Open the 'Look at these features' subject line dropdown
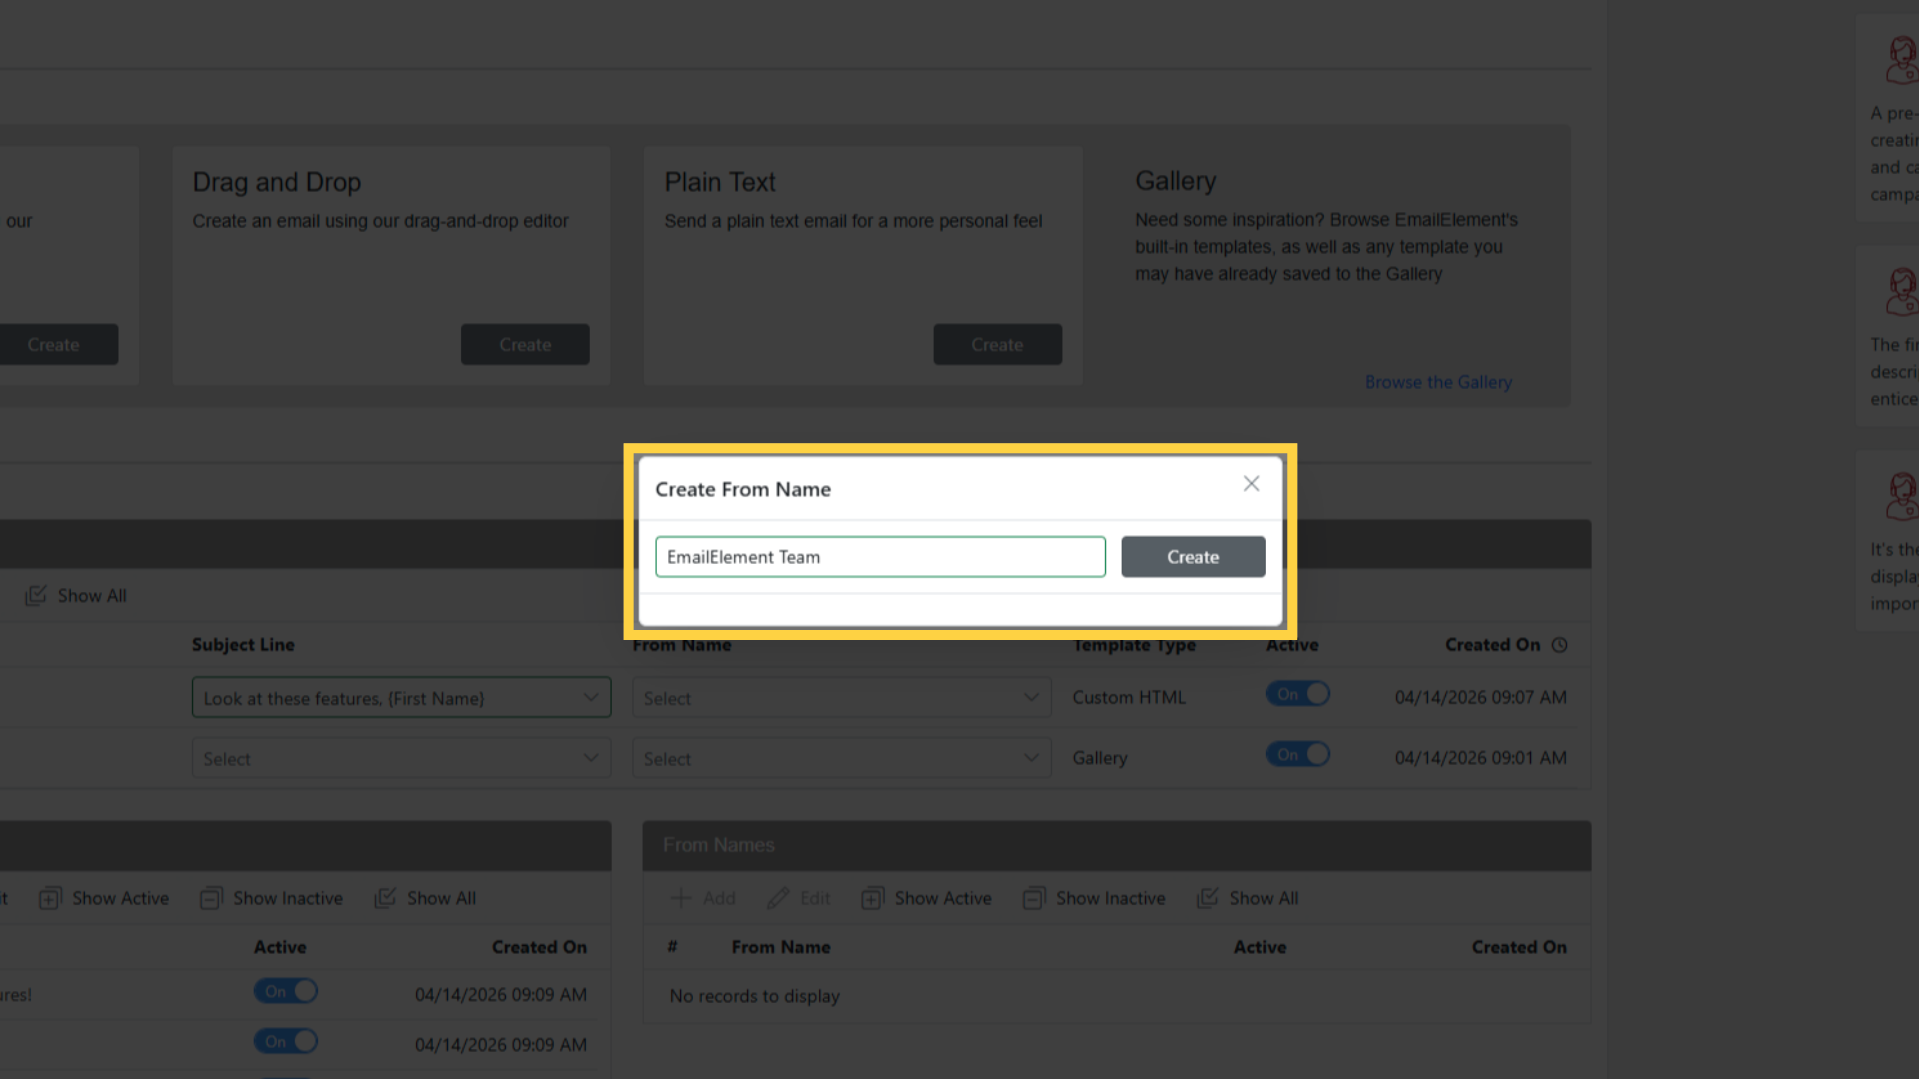The width and height of the screenshot is (1919, 1079). click(x=401, y=698)
